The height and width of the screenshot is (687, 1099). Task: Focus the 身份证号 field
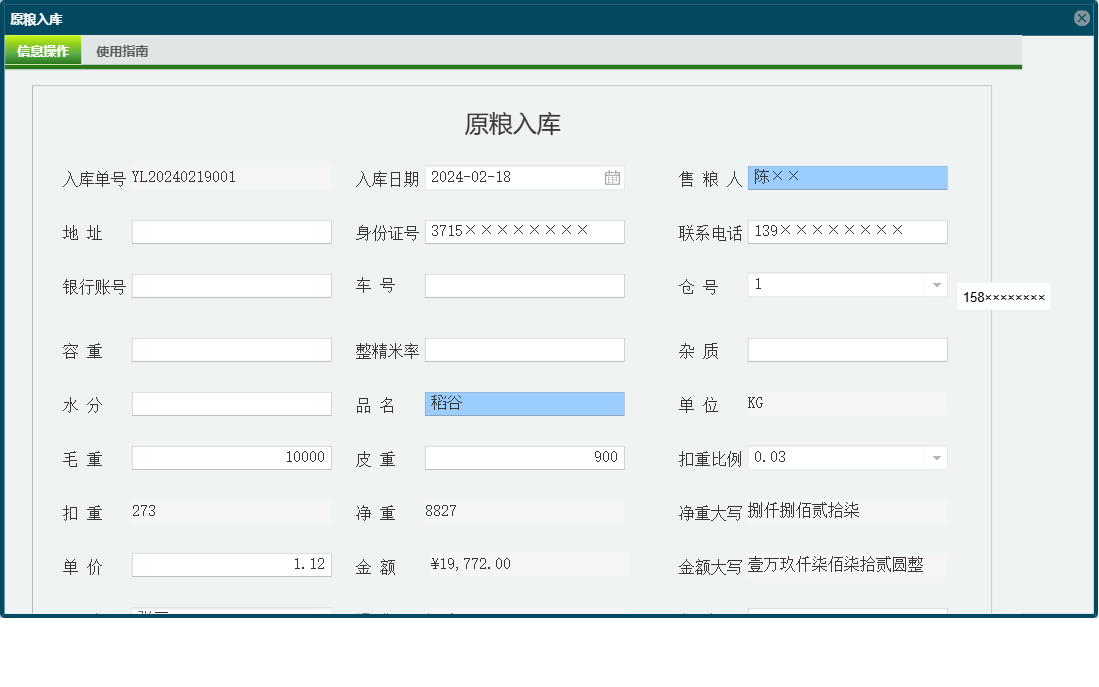point(524,231)
